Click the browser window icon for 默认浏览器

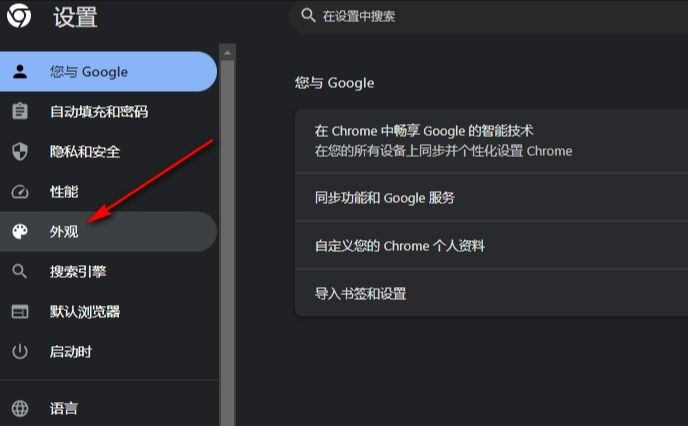click(x=20, y=311)
